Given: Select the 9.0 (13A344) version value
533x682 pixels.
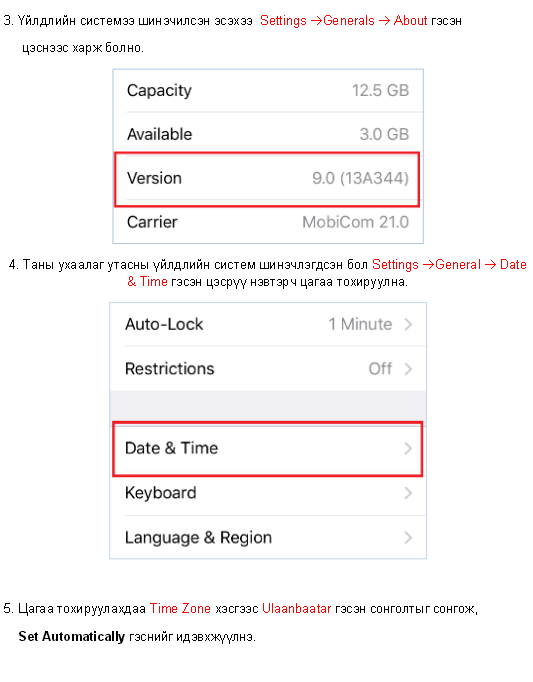Looking at the screenshot, I should click(360, 178).
